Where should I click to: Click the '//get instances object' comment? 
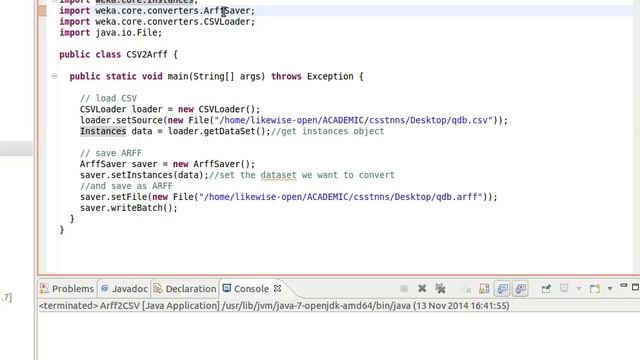pos(327,131)
